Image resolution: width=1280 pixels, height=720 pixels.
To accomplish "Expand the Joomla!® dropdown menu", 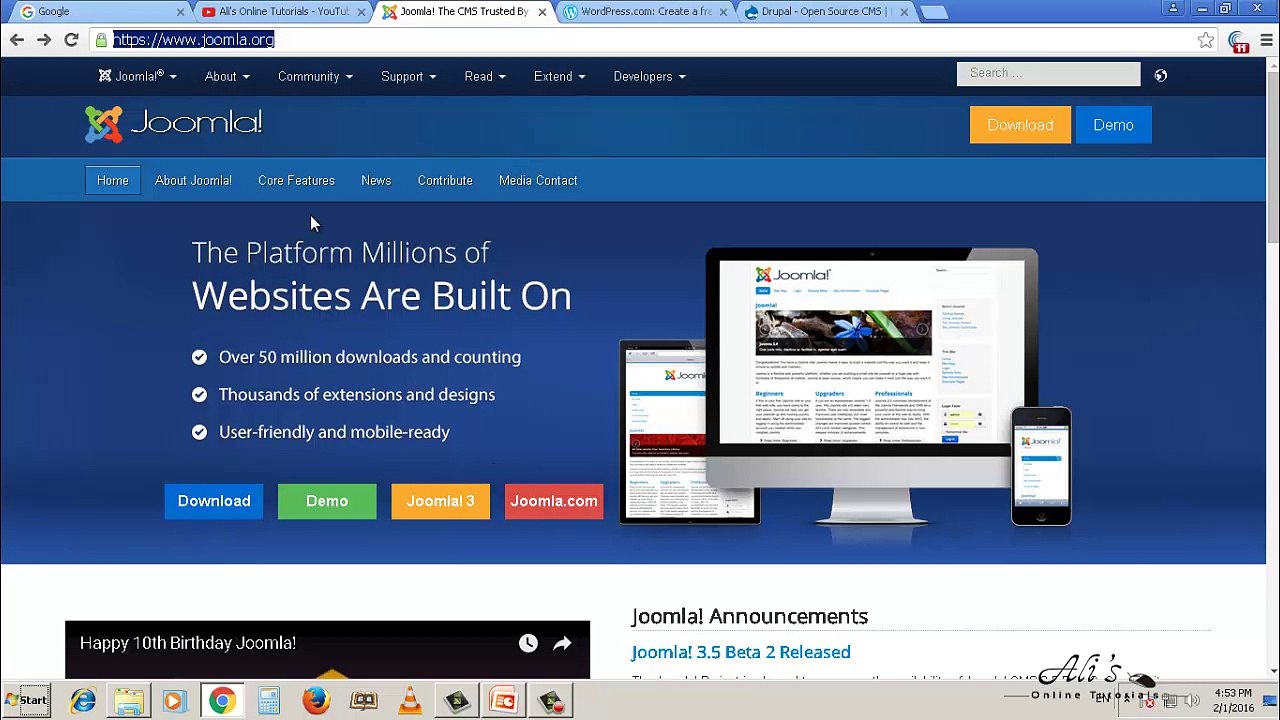I will [138, 76].
